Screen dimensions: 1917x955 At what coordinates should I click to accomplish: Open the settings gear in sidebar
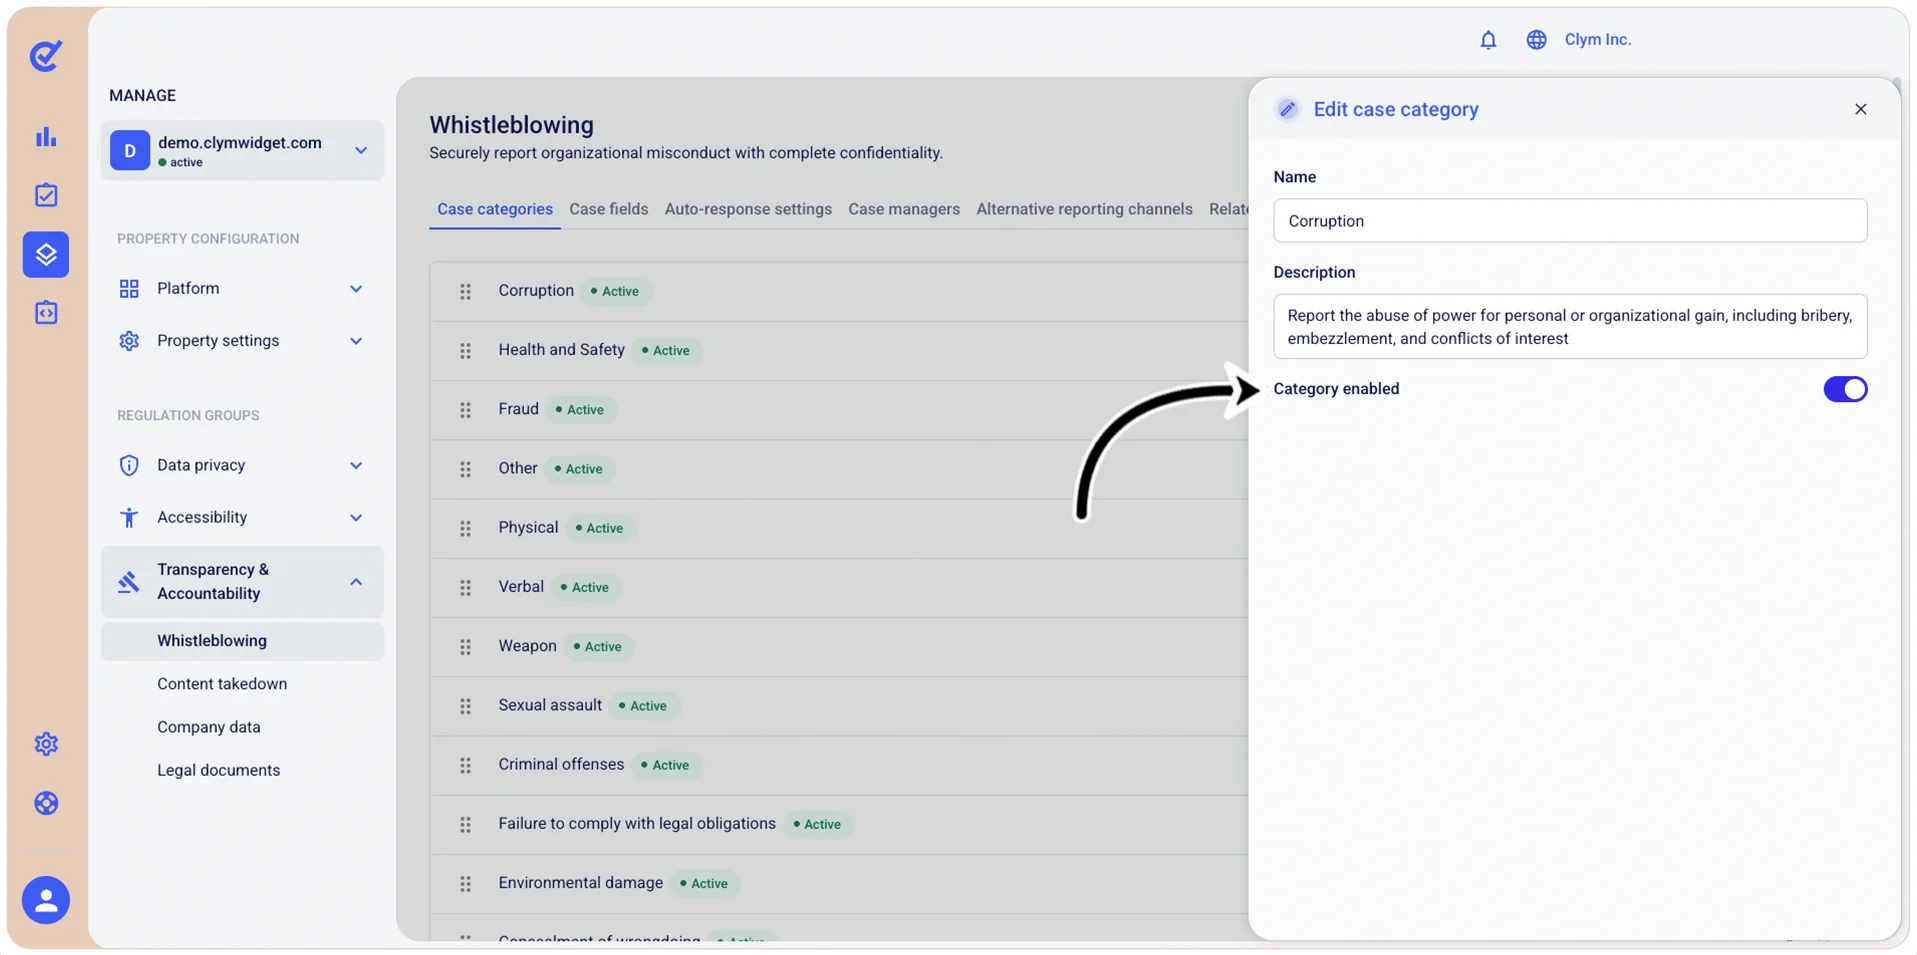pyautogui.click(x=46, y=744)
